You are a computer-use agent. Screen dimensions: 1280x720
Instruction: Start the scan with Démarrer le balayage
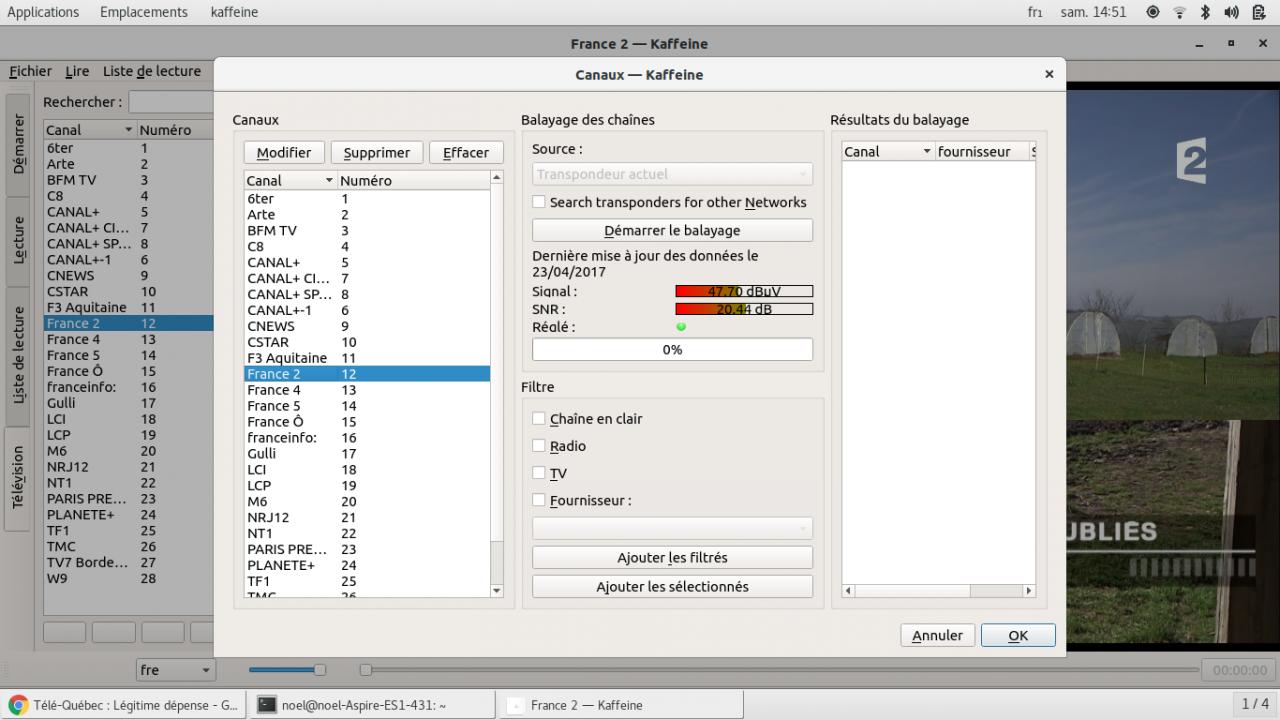pos(672,230)
